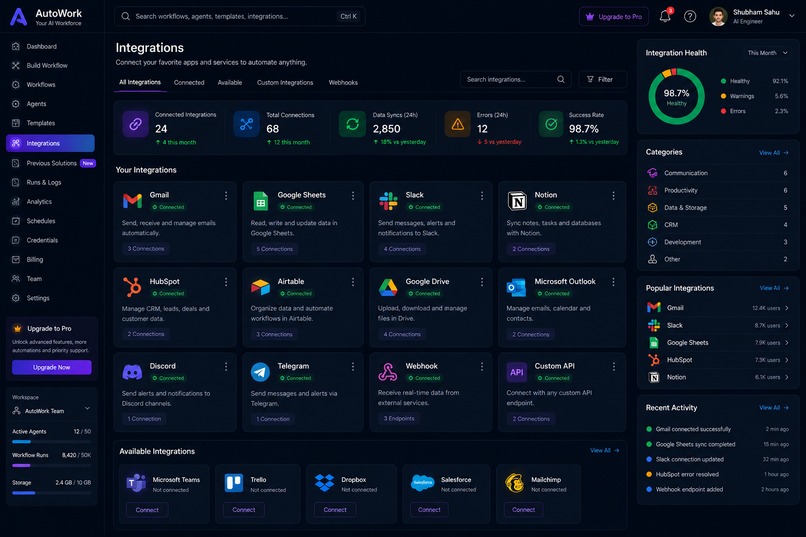The height and width of the screenshot is (537, 806).
Task: Click View All in Available Integrations
Action: click(604, 450)
